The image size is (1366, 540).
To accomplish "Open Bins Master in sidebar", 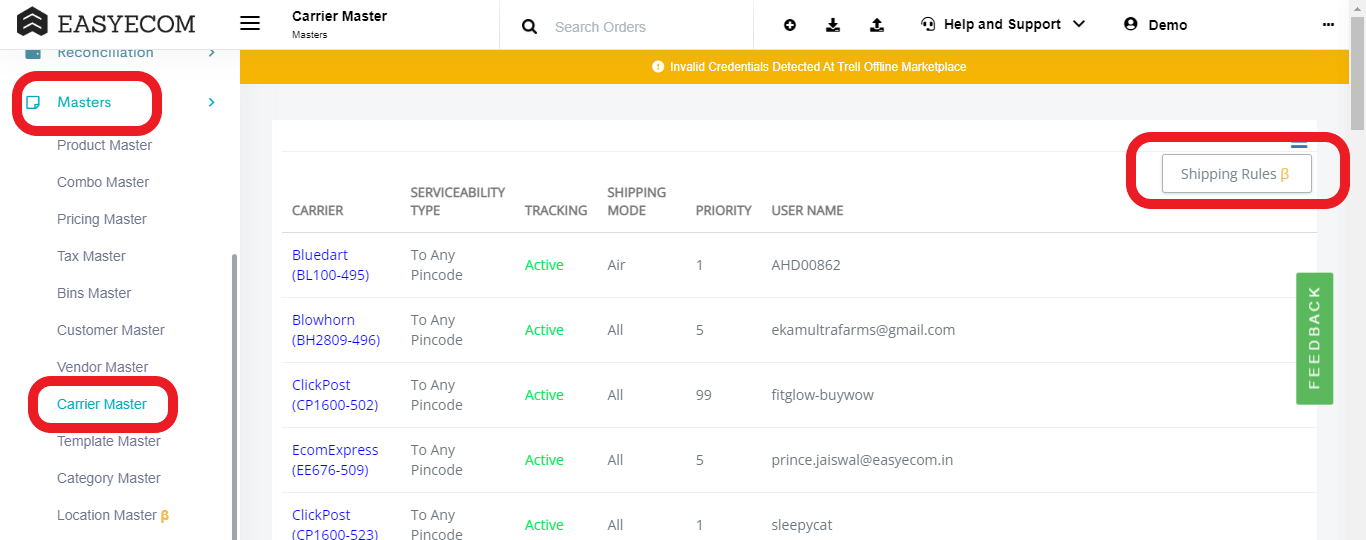I will [x=94, y=293].
